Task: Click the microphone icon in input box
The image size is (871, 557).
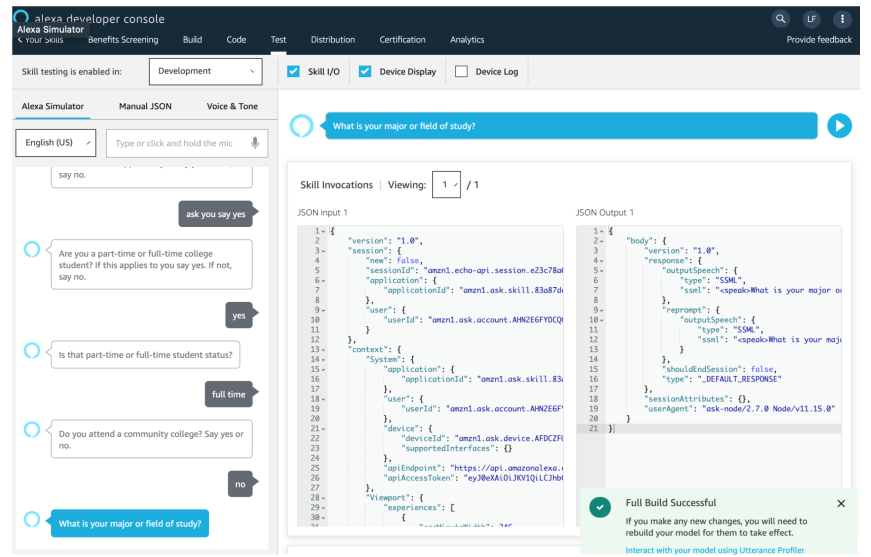Action: coord(255,143)
